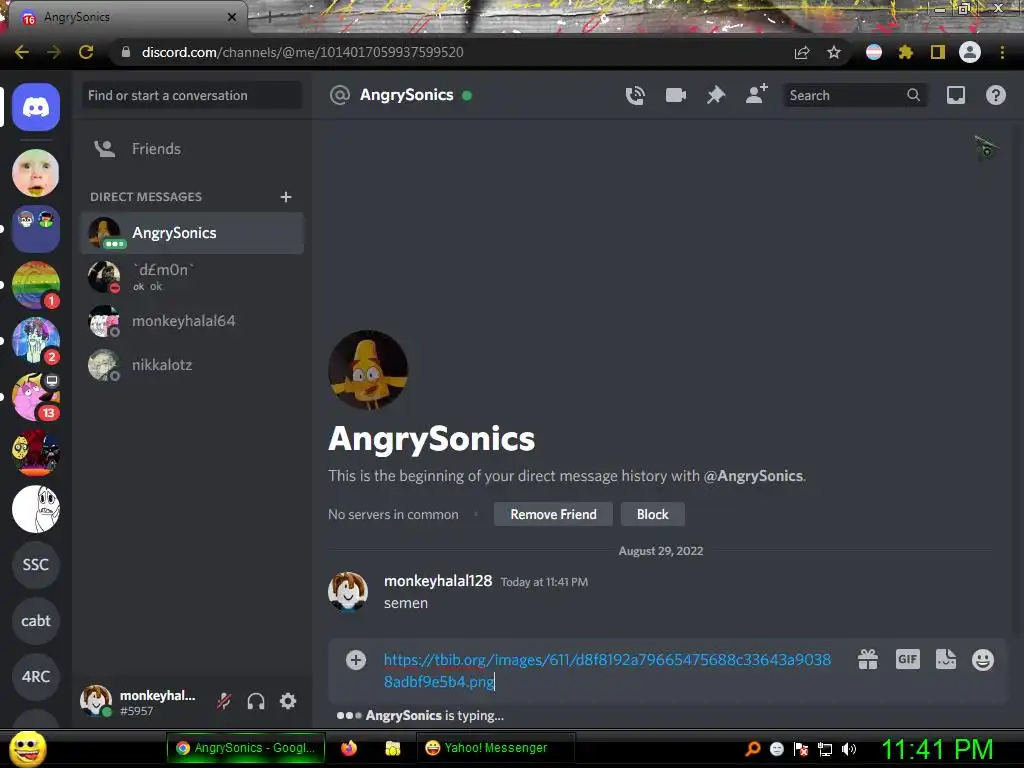This screenshot has width=1024, height=768.
Task: Attach a file with plus button
Action: click(x=356, y=660)
